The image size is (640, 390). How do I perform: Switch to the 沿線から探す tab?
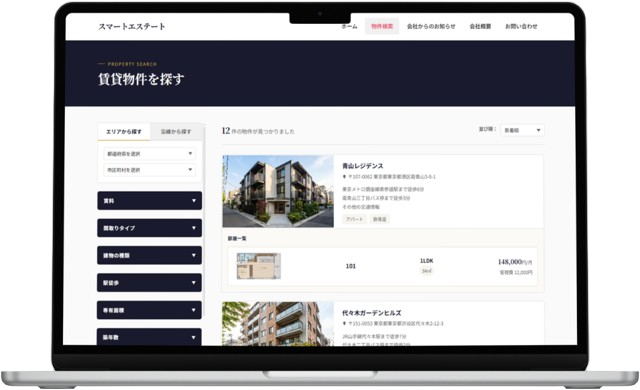coord(176,132)
